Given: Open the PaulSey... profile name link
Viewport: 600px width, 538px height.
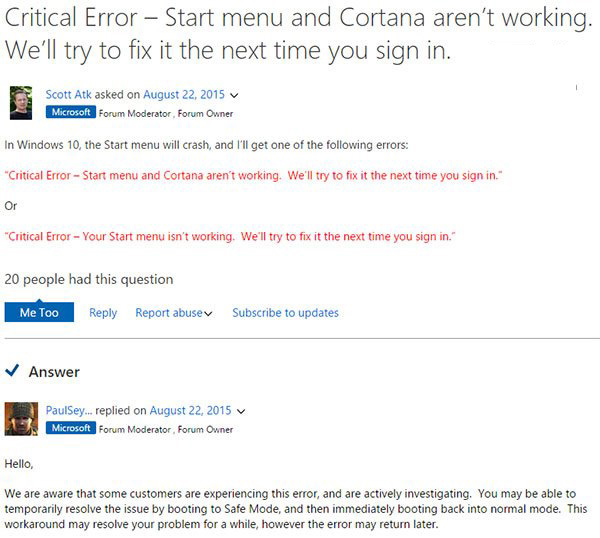Looking at the screenshot, I should tap(68, 410).
